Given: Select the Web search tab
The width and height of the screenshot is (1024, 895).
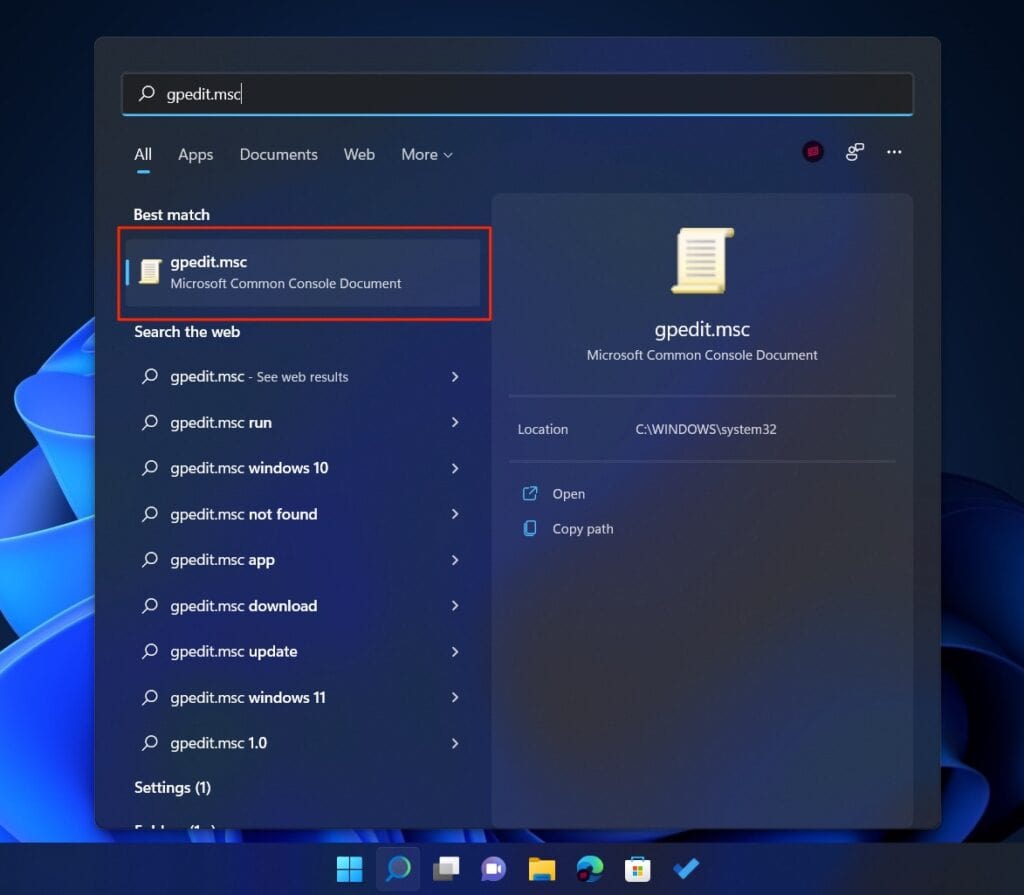Looking at the screenshot, I should pyautogui.click(x=359, y=154).
